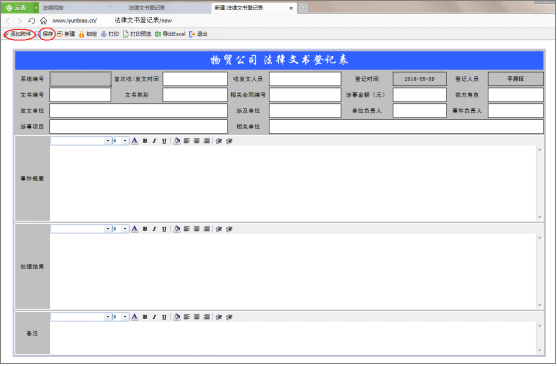Toggle italic in 备注 editor
The image size is (557, 366).
154,317
